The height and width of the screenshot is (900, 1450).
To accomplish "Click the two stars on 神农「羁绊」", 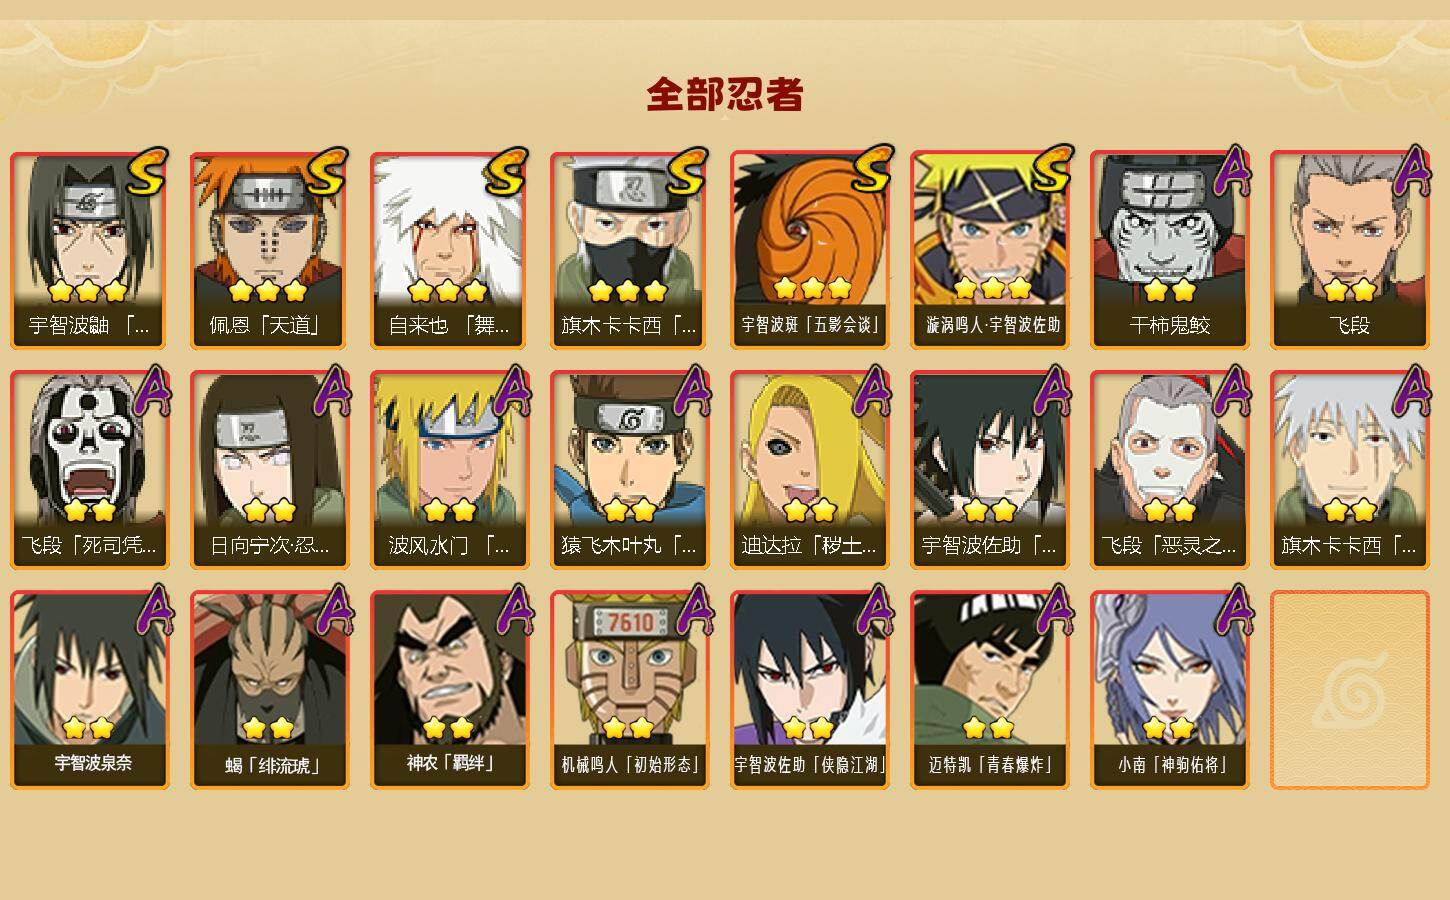I will tap(448, 727).
